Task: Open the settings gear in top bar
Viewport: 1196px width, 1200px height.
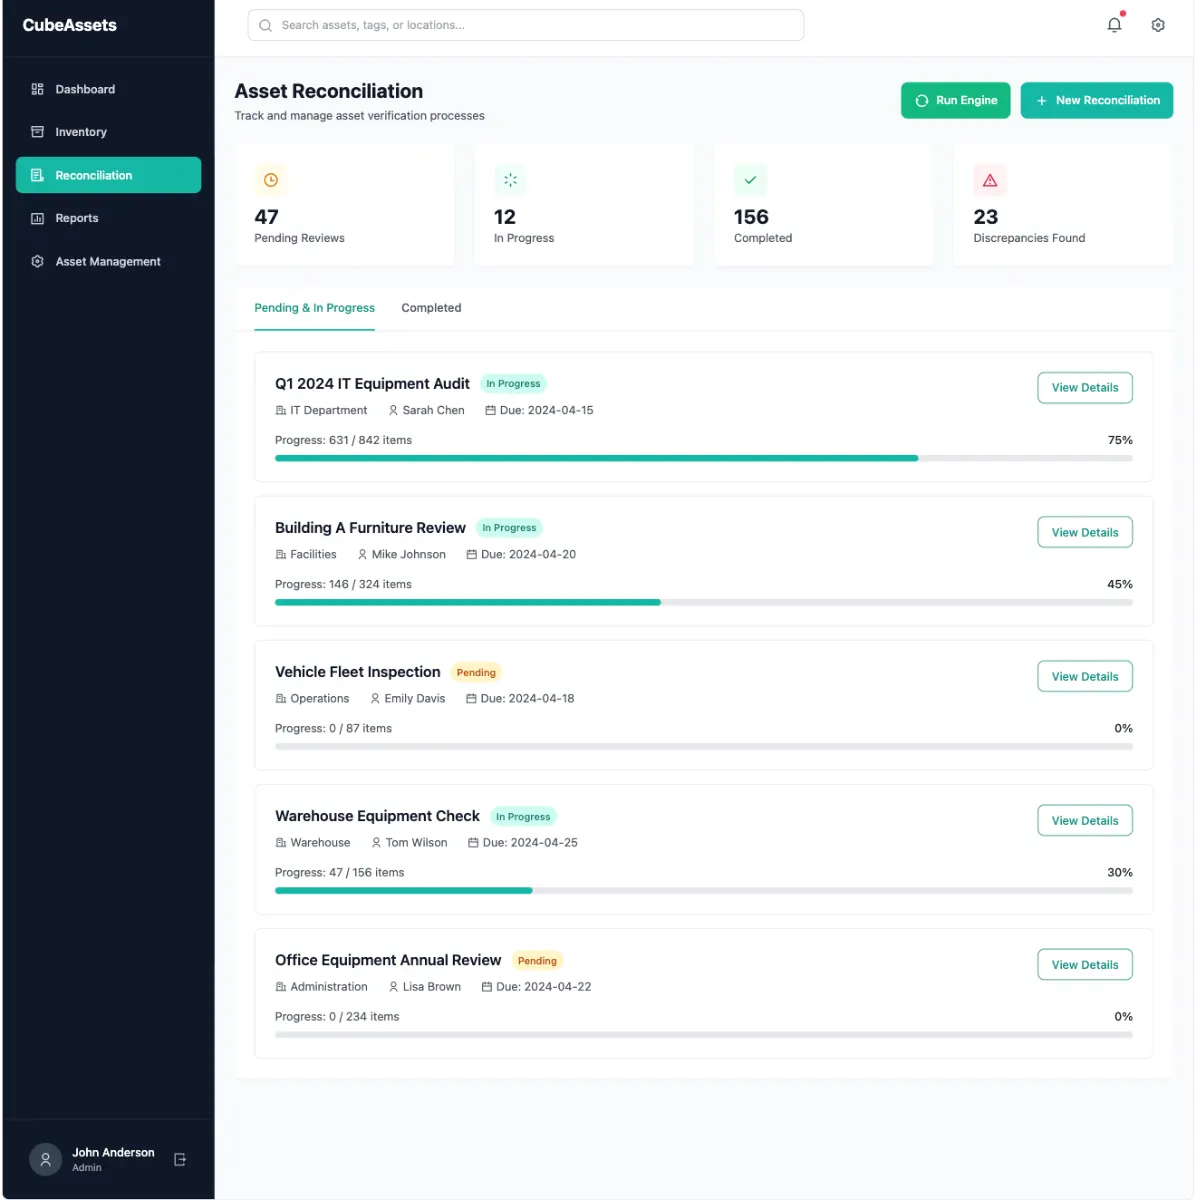Action: pos(1157,24)
